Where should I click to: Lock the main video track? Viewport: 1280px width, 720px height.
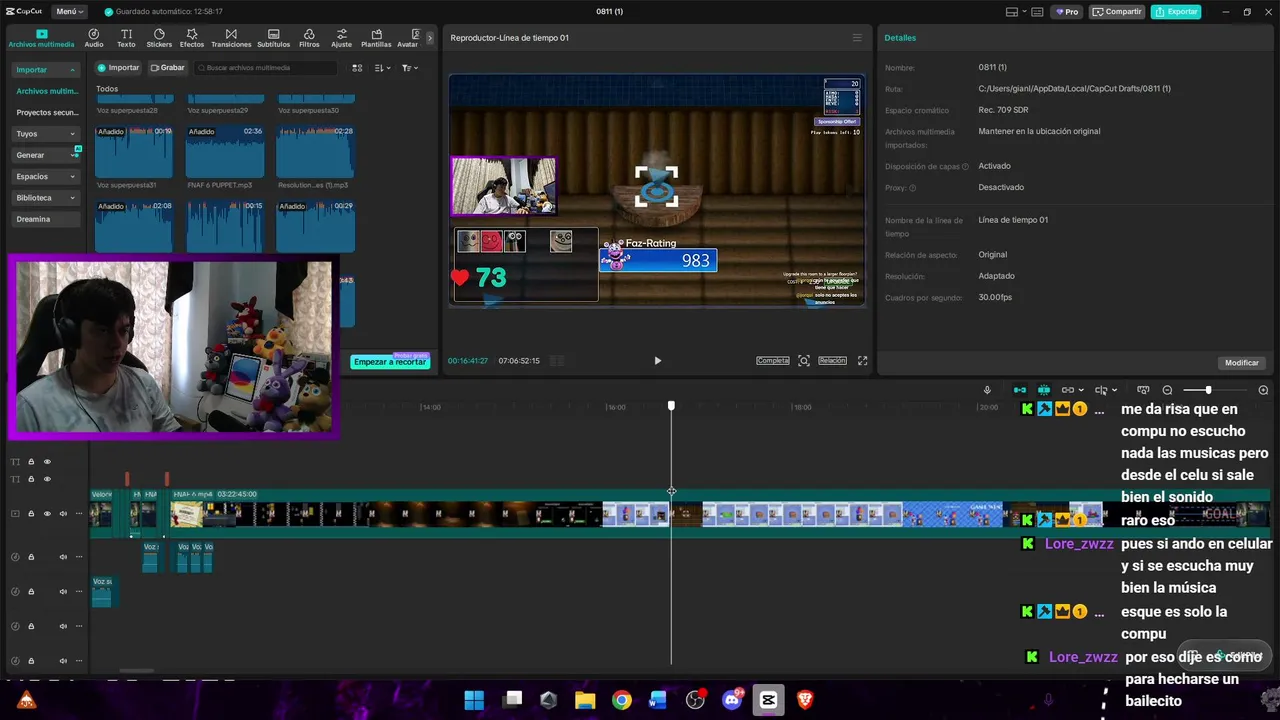click(31, 514)
